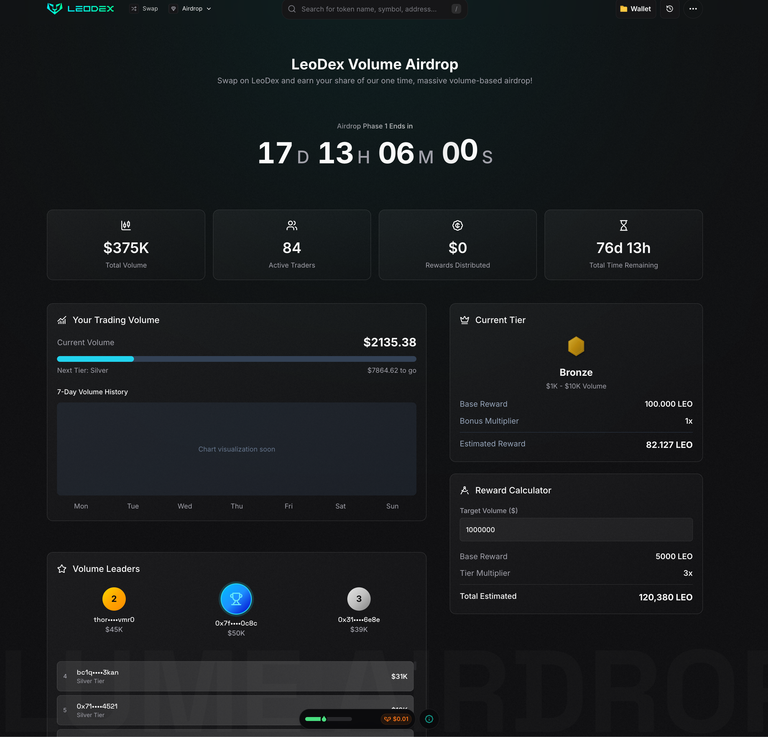768x737 pixels.
Task: Click the $375K Total Volume card
Action: coord(126,245)
